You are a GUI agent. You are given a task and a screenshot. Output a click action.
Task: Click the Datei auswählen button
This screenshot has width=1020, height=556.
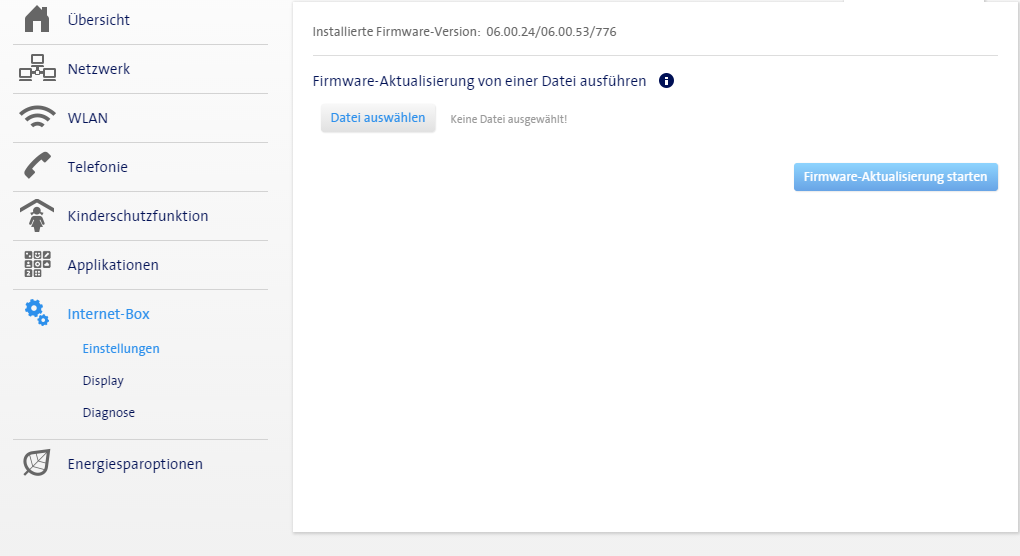(x=378, y=118)
